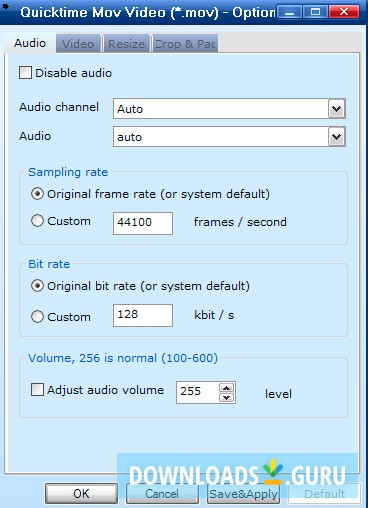
Task: Click the 'Audio channel' label
Action: coord(59,107)
